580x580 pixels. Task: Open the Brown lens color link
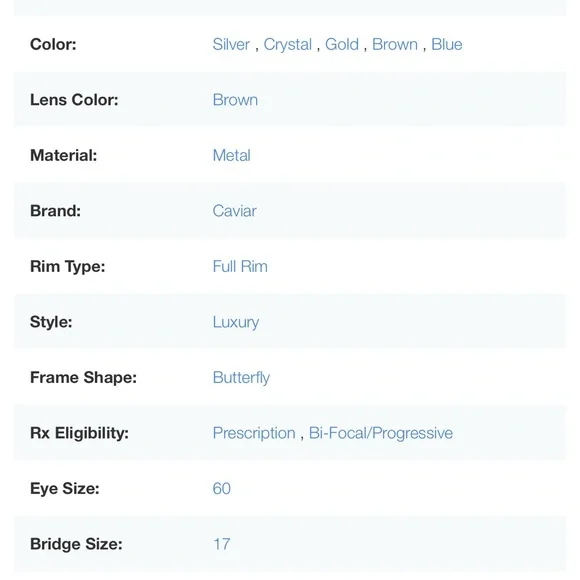pos(235,100)
